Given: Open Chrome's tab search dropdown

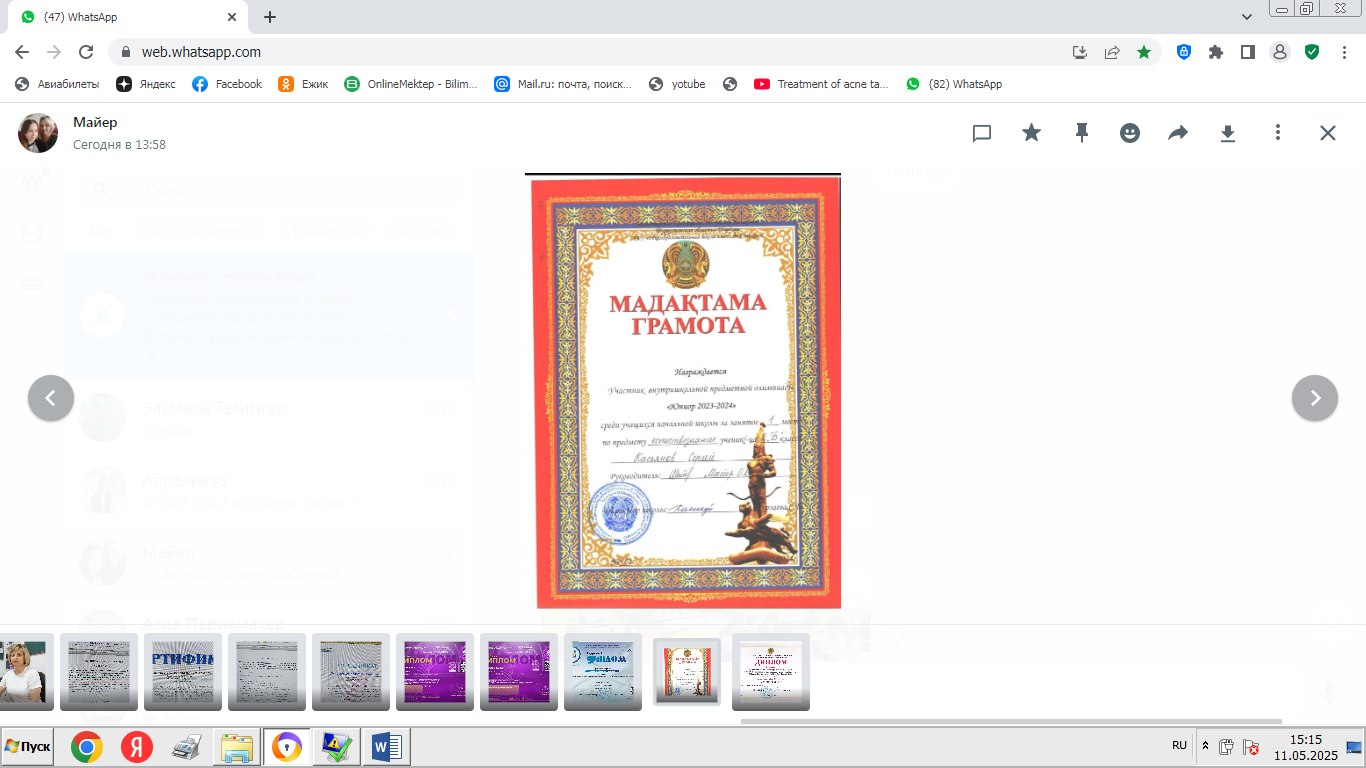Looking at the screenshot, I should pos(1247,17).
